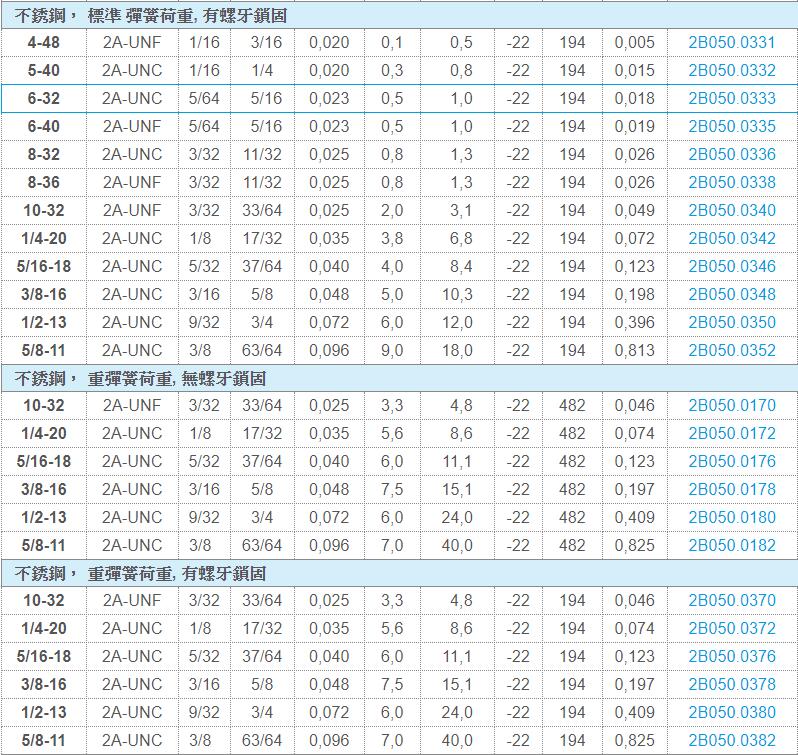
Task: Click part number 2B050.0332 link
Action: [731, 70]
